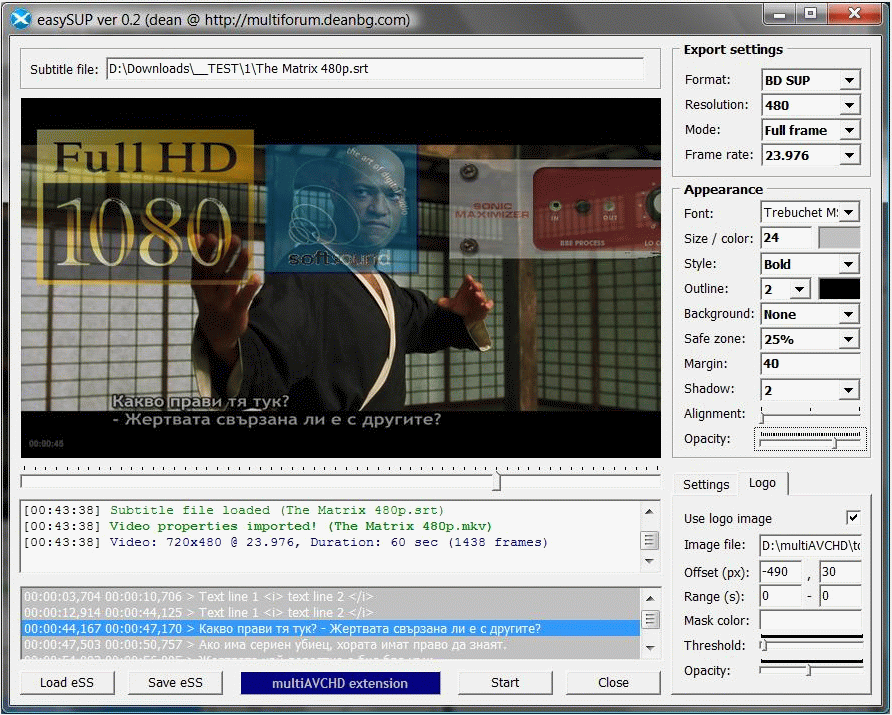This screenshot has width=892, height=715.
Task: Click the Subtitle file path field
Action: pyautogui.click(x=375, y=69)
